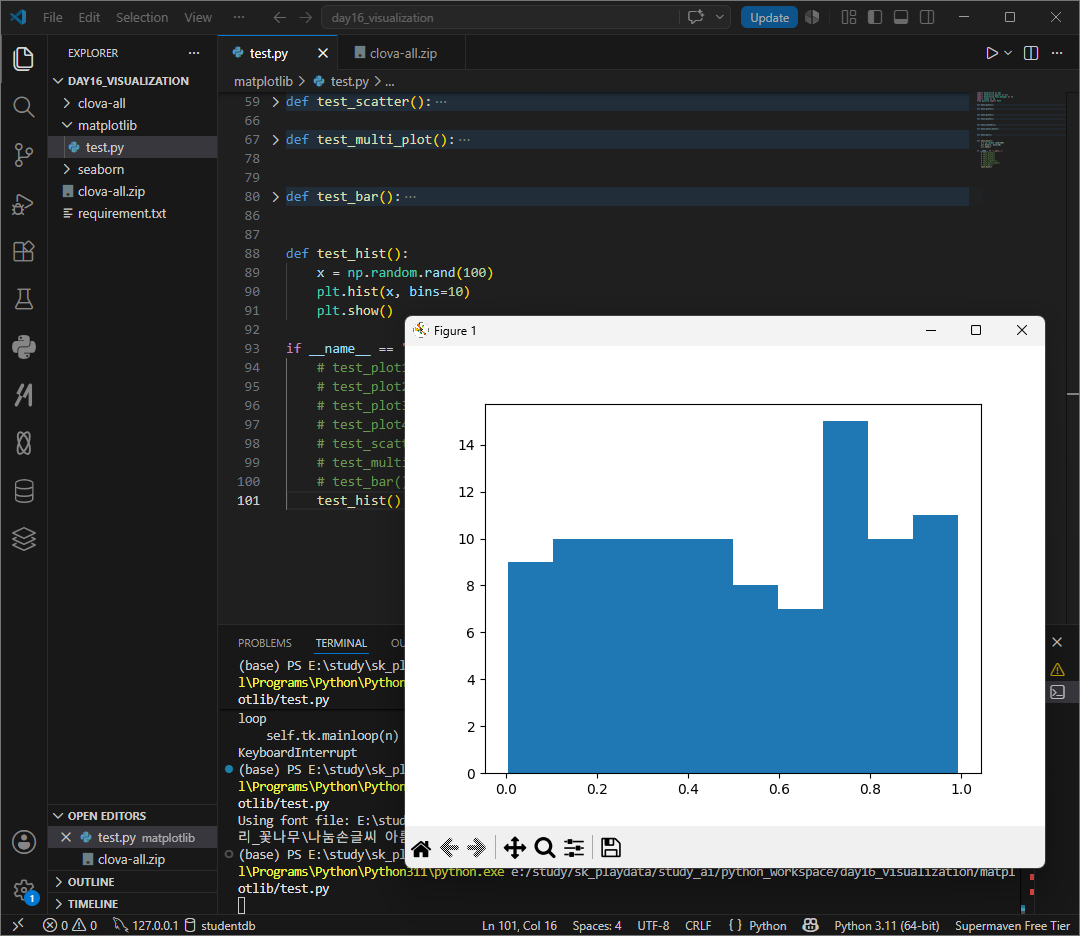Collapse the OPEN EDITORS section

click(106, 815)
